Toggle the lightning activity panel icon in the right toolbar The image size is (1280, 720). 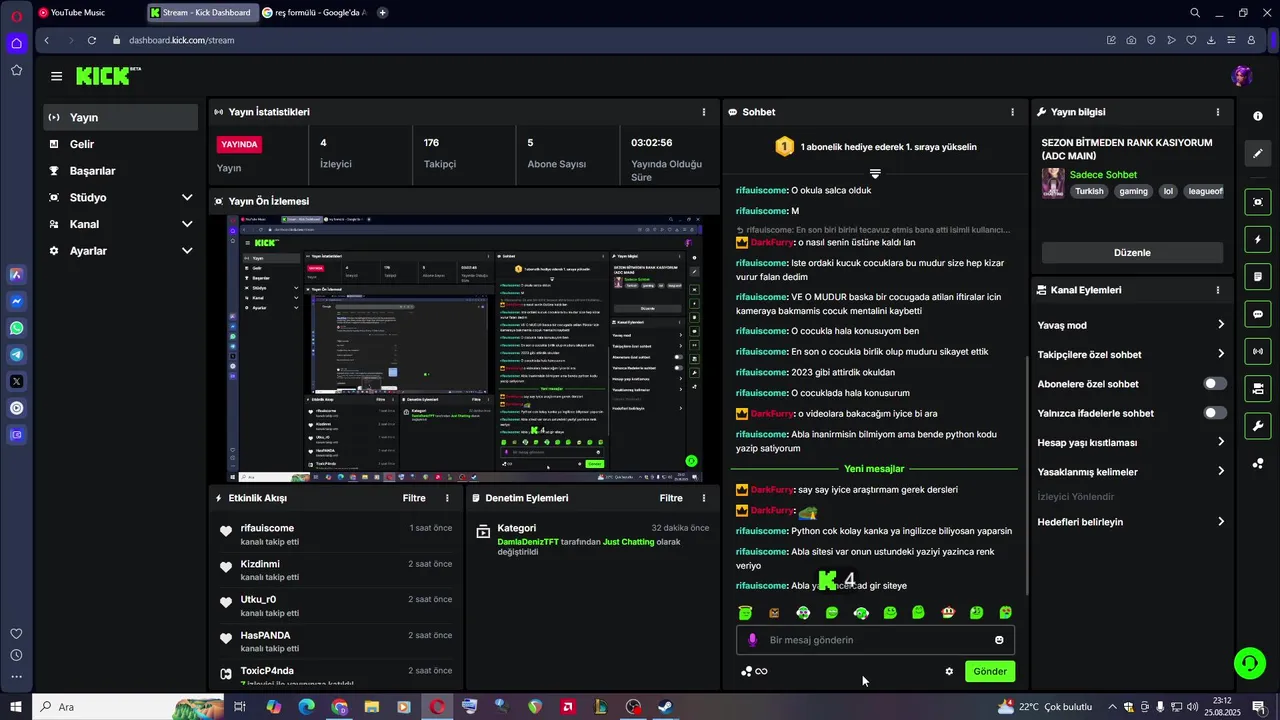click(1258, 239)
